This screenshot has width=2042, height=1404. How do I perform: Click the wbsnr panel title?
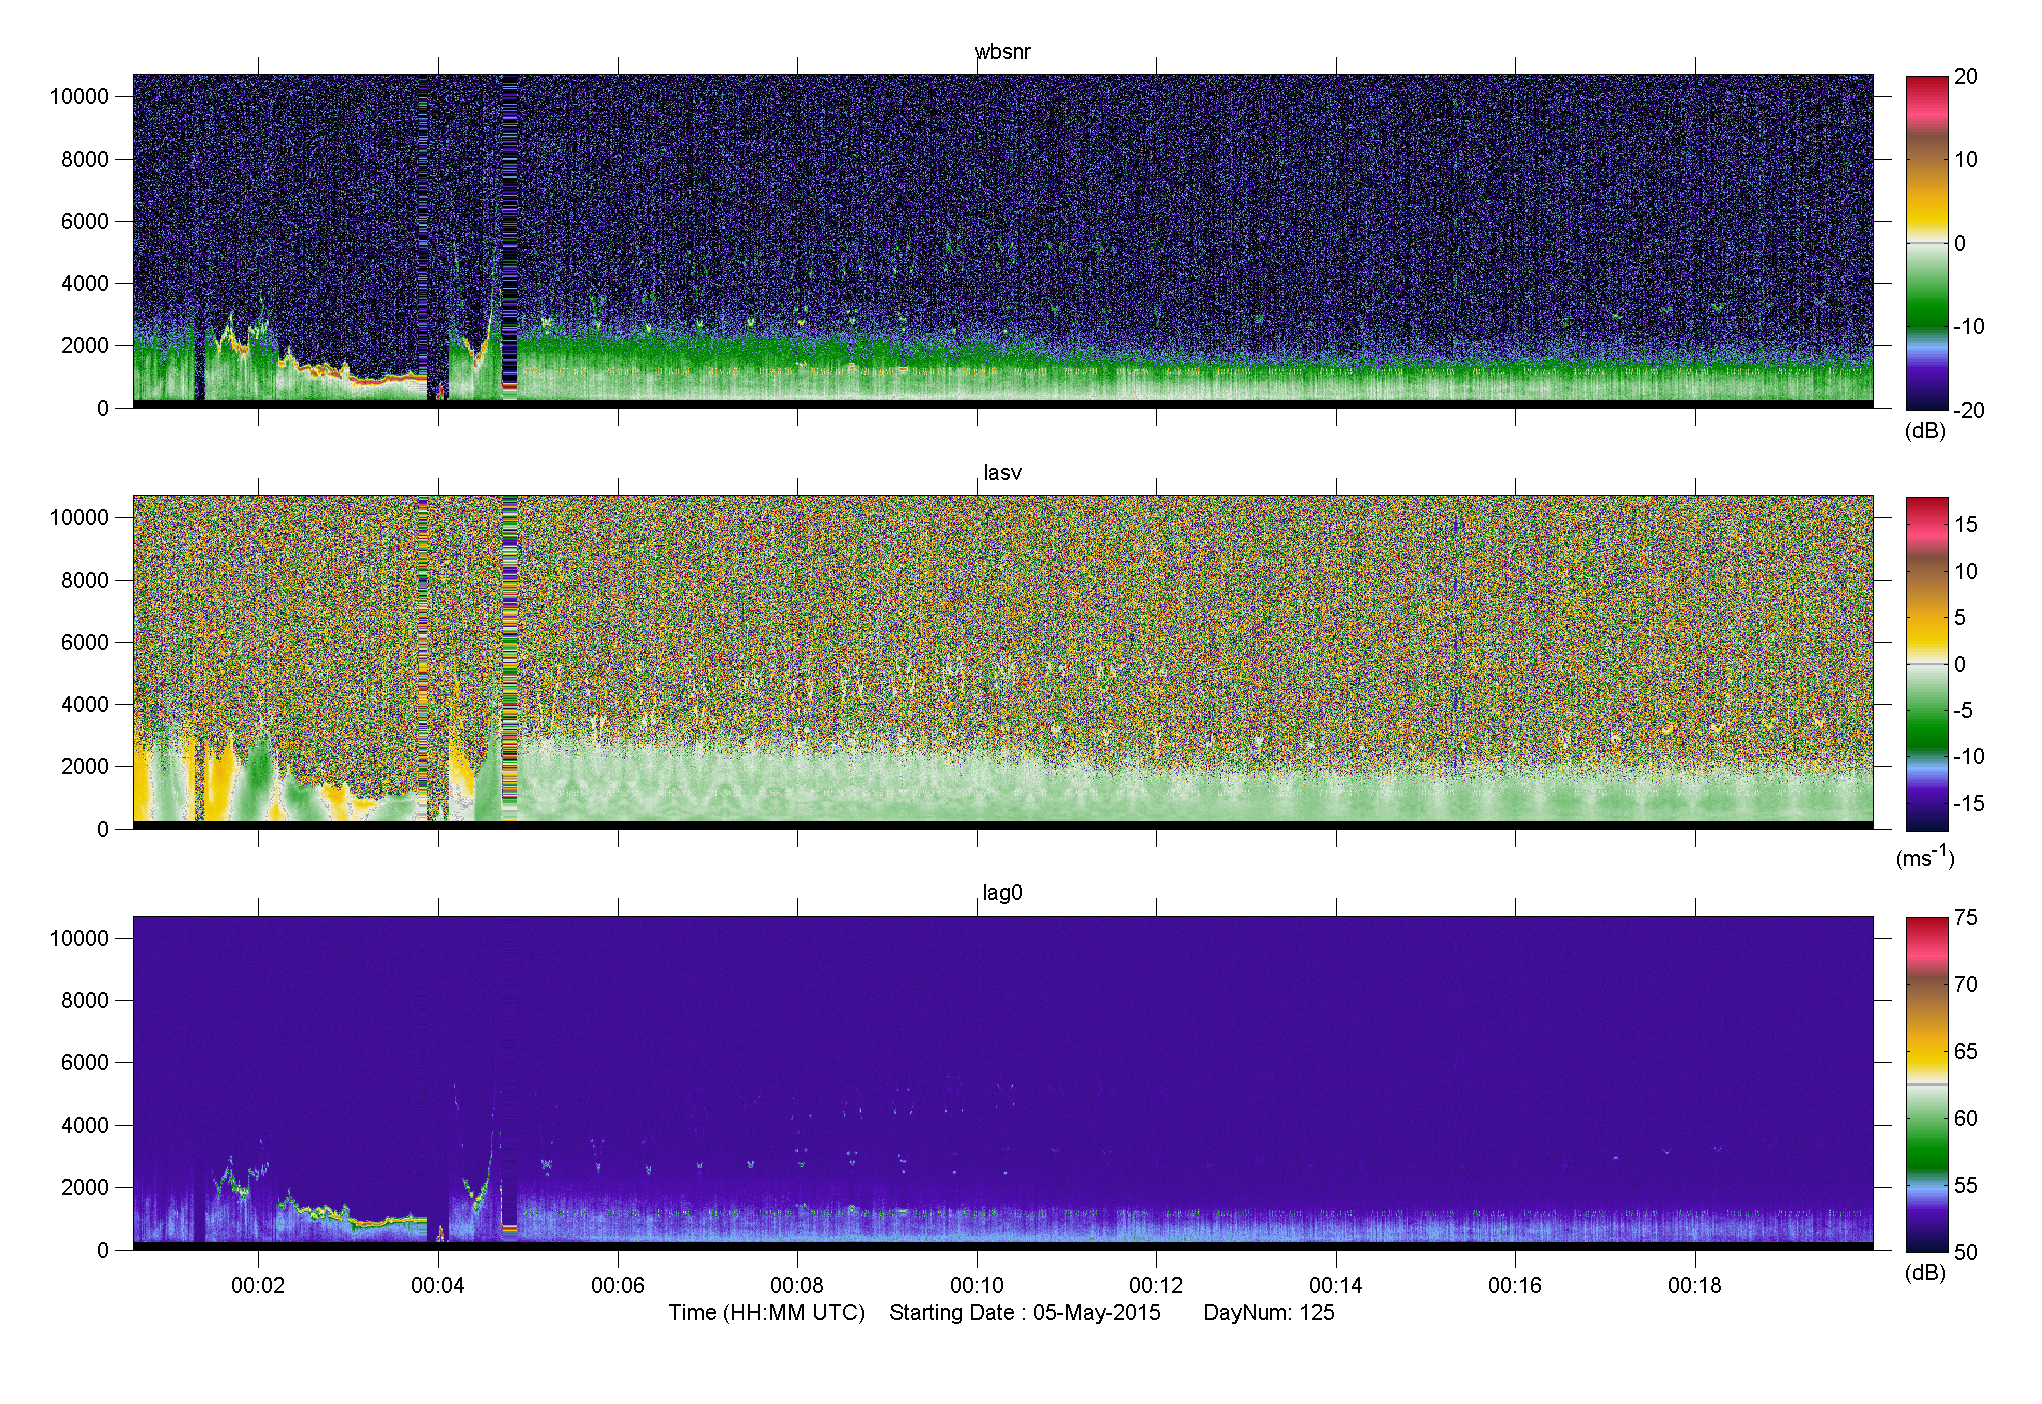[x=1002, y=52]
